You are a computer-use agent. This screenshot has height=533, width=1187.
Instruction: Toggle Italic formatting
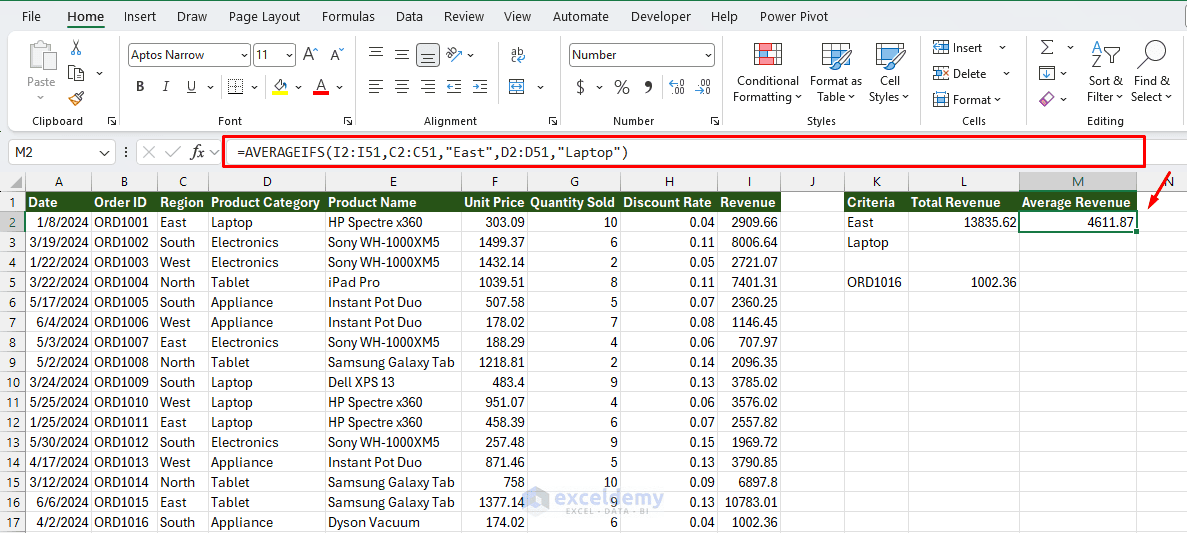[166, 86]
